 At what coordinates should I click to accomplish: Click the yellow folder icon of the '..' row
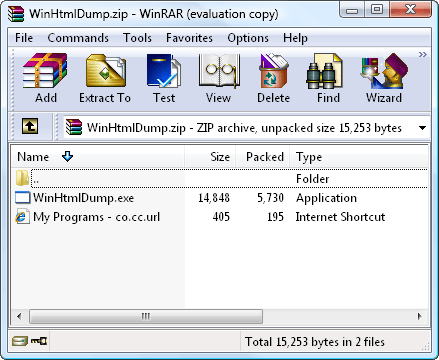[22, 178]
